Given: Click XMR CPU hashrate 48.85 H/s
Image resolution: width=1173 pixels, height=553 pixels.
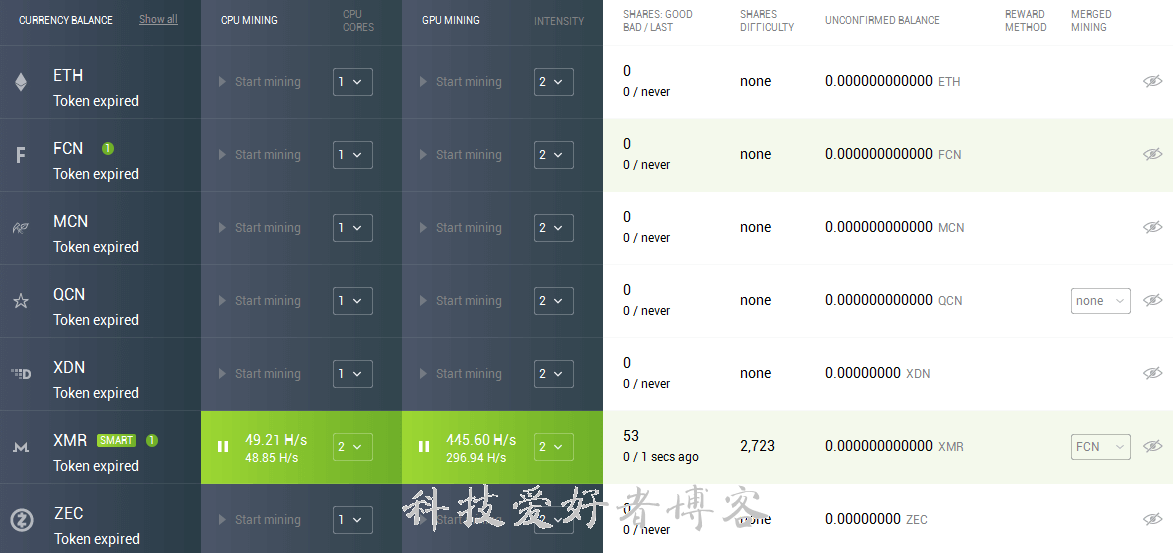Looking at the screenshot, I should point(272,457).
